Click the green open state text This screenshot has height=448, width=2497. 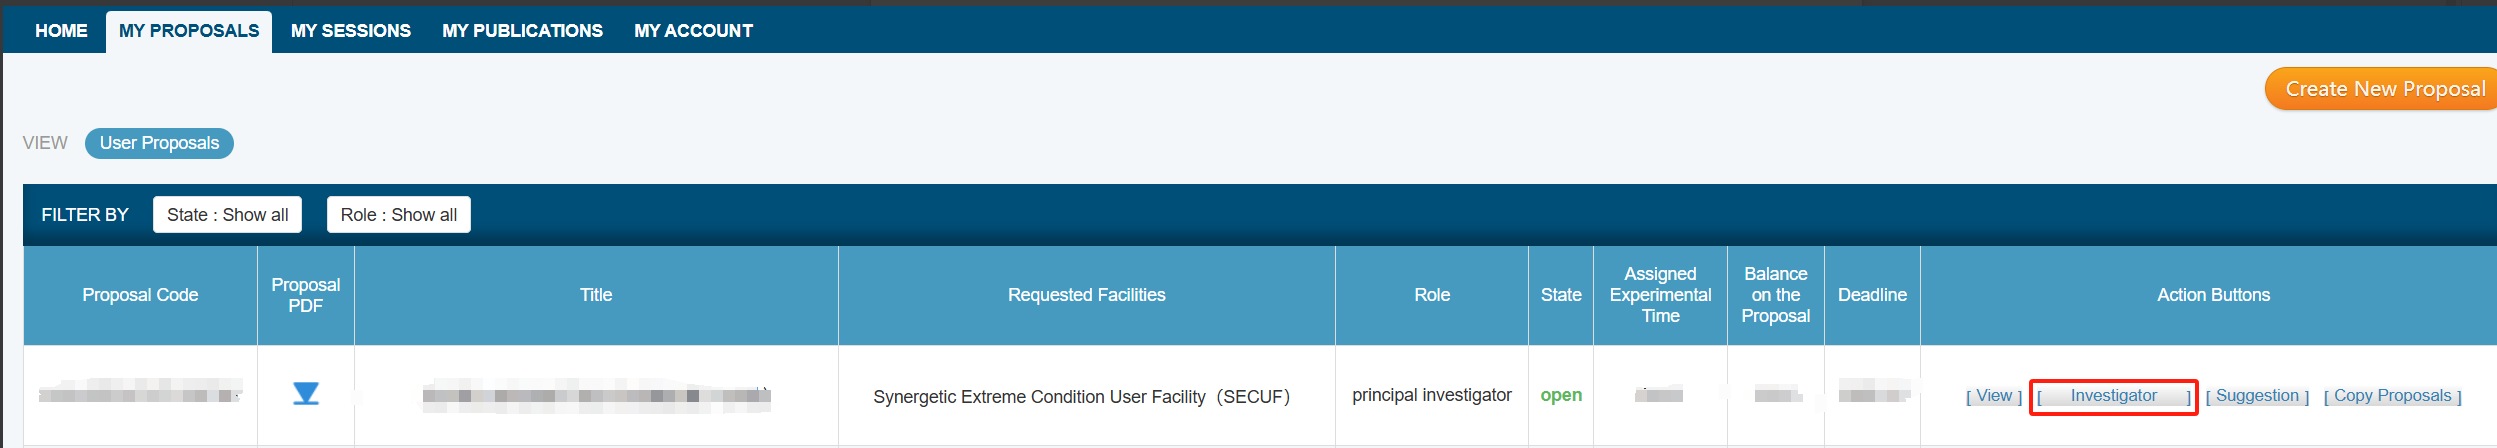[1561, 395]
